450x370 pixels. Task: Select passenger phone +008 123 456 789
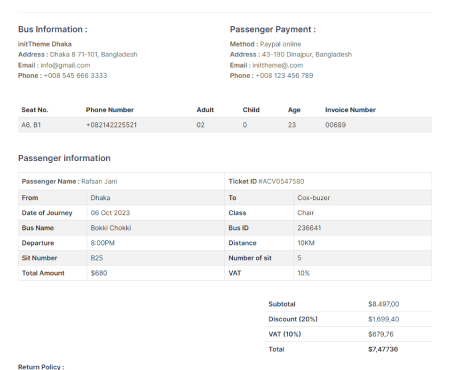click(284, 75)
